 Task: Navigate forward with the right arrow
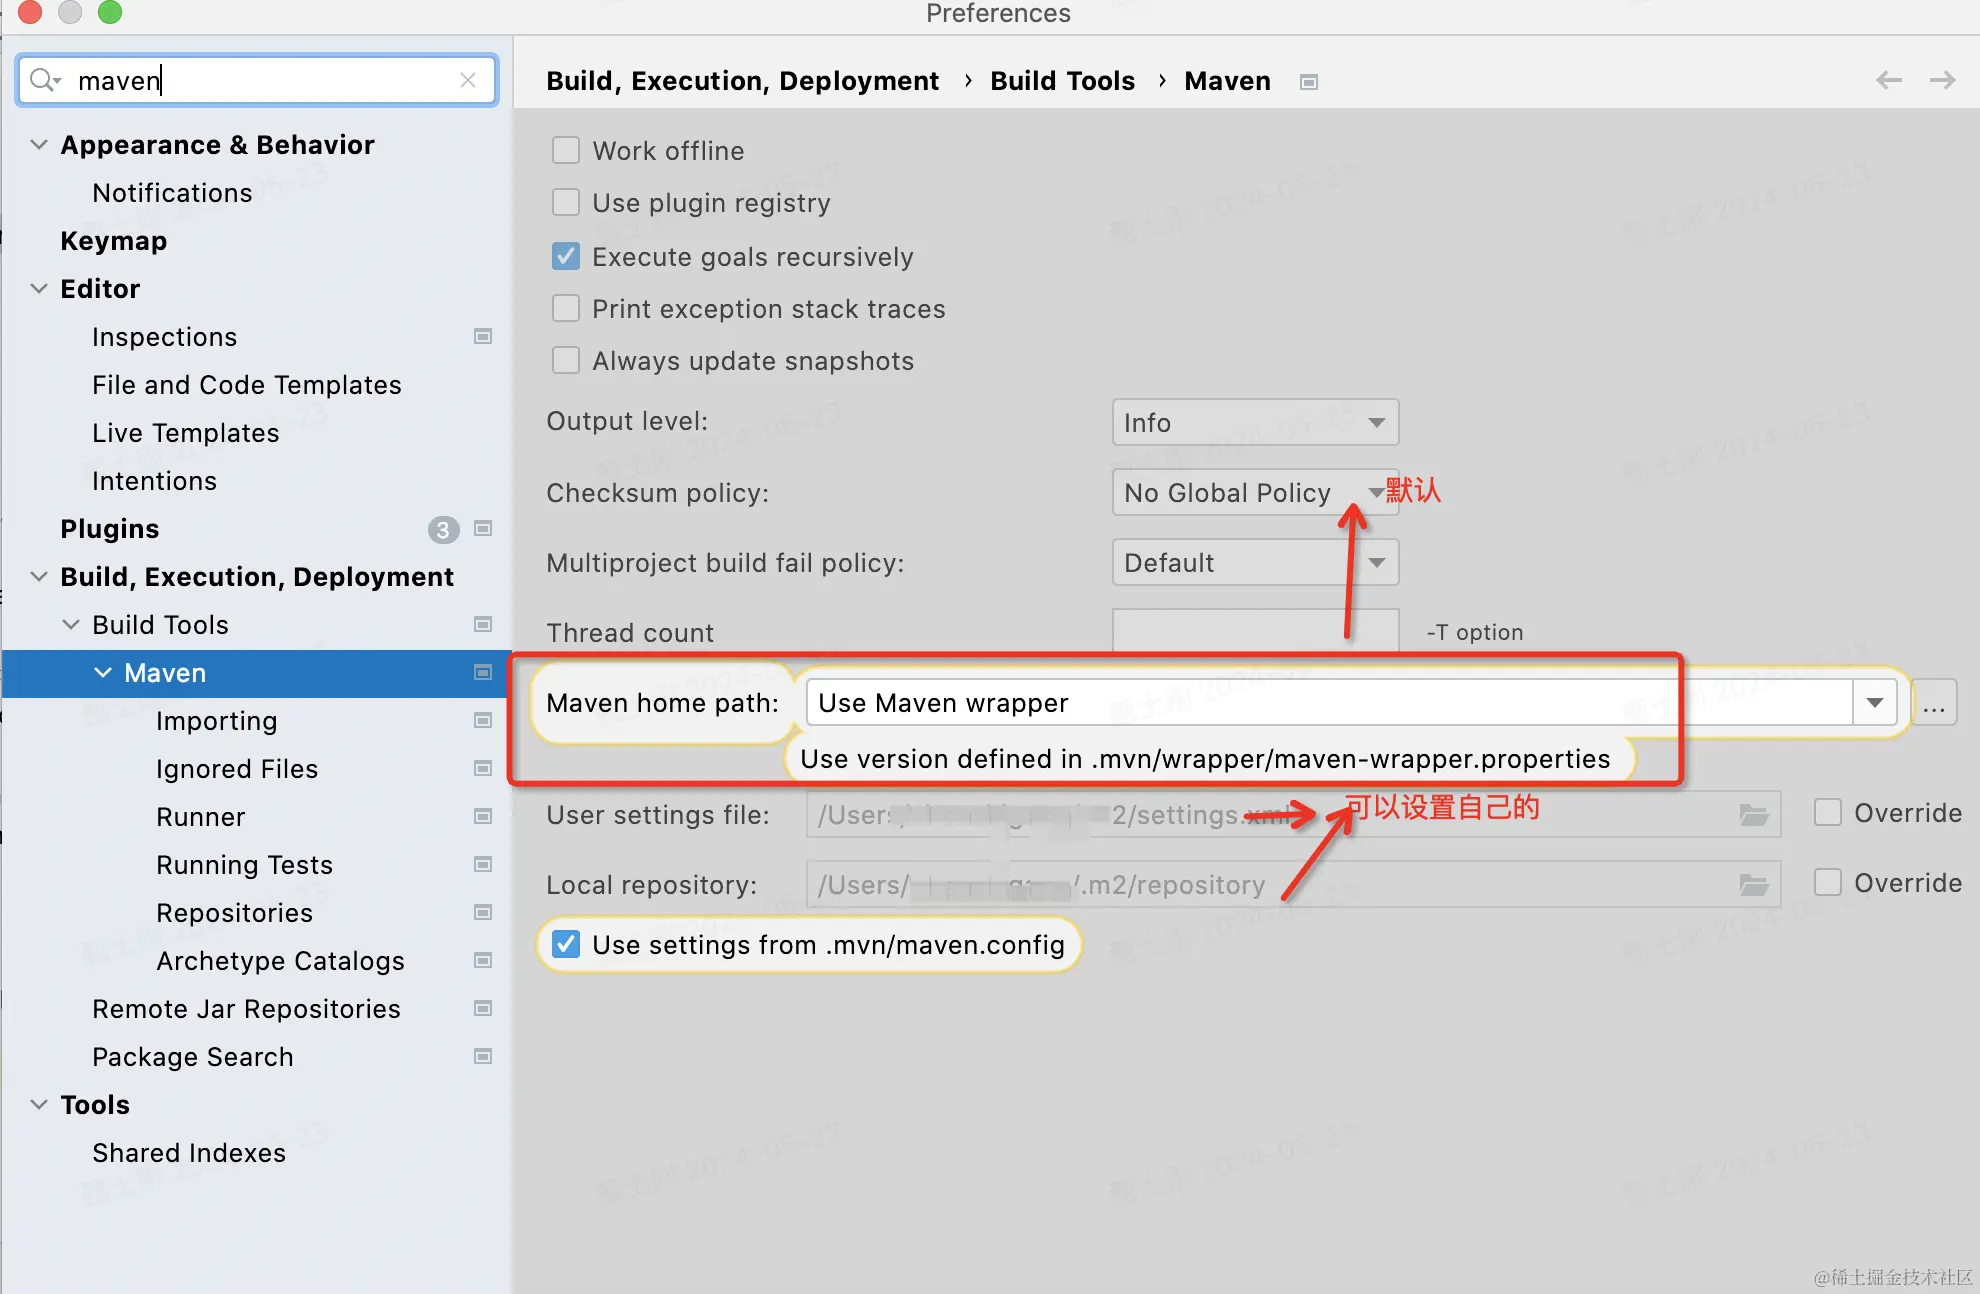[1942, 80]
